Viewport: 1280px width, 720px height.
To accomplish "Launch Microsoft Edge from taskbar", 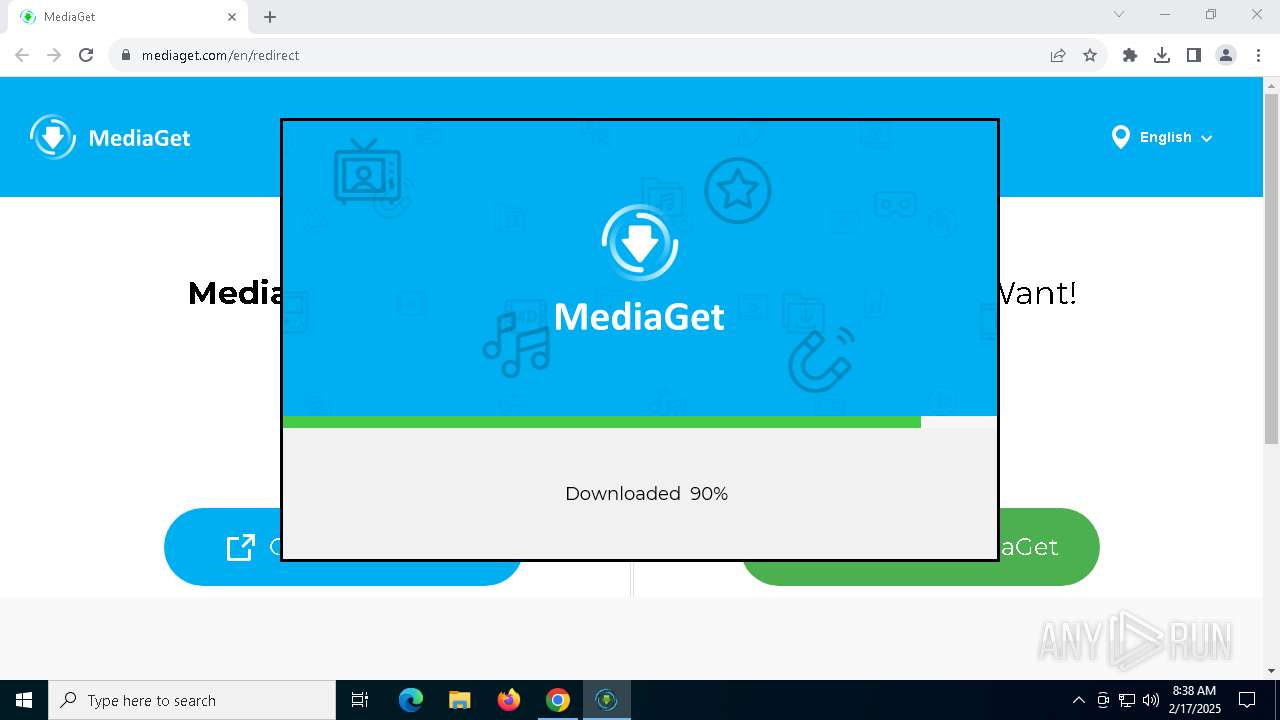I will 411,700.
